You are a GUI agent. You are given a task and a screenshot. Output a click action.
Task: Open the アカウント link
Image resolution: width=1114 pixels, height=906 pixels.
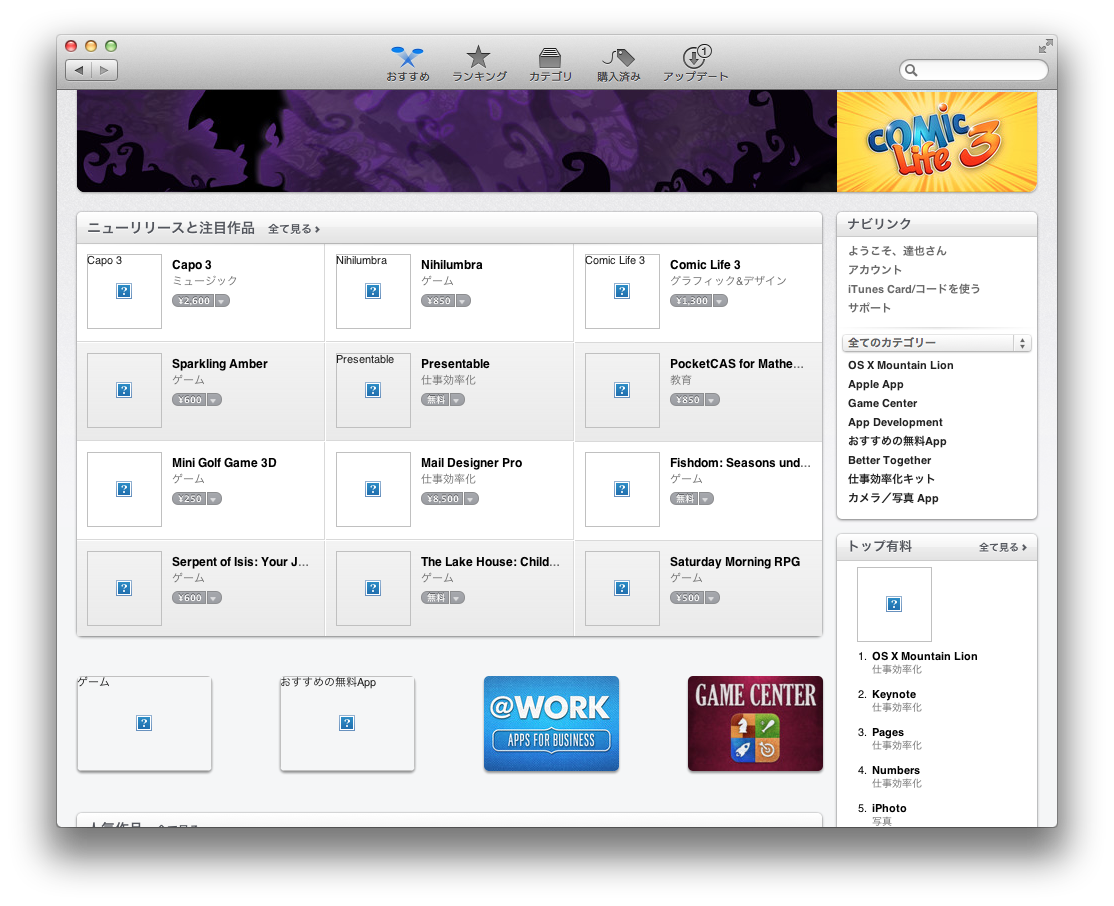[875, 270]
